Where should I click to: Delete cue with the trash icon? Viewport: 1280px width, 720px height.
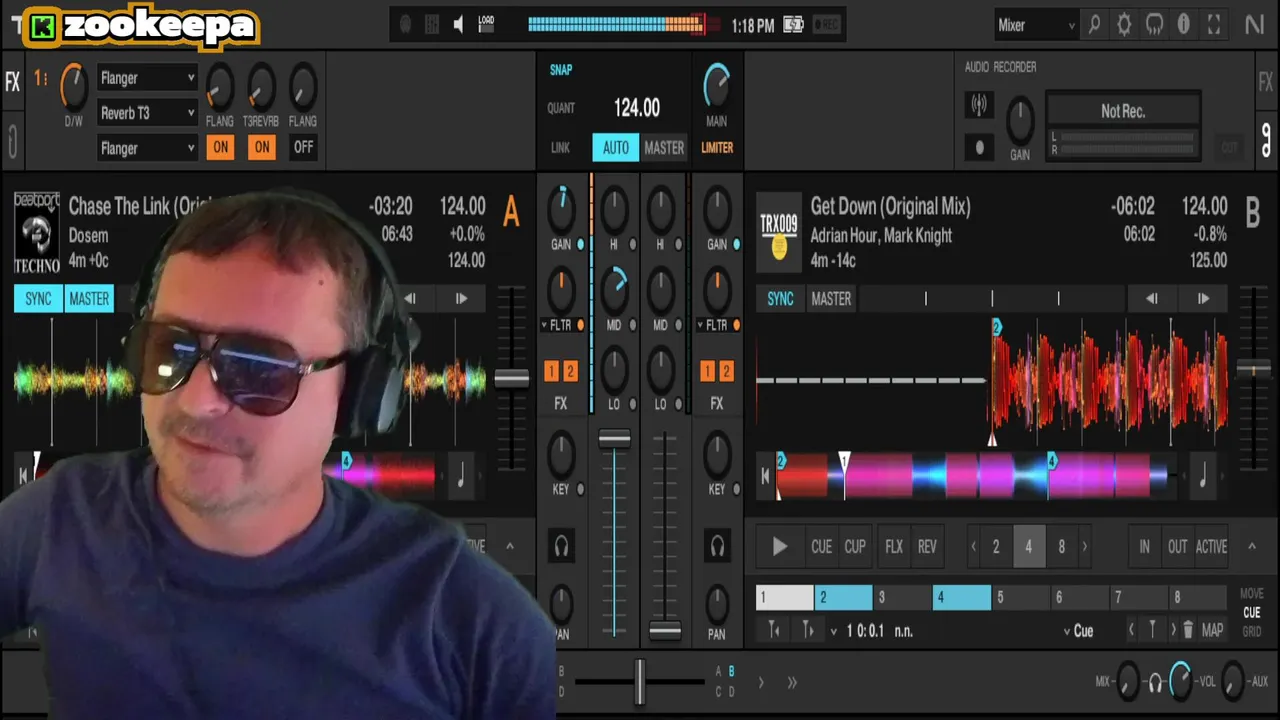(x=1188, y=630)
